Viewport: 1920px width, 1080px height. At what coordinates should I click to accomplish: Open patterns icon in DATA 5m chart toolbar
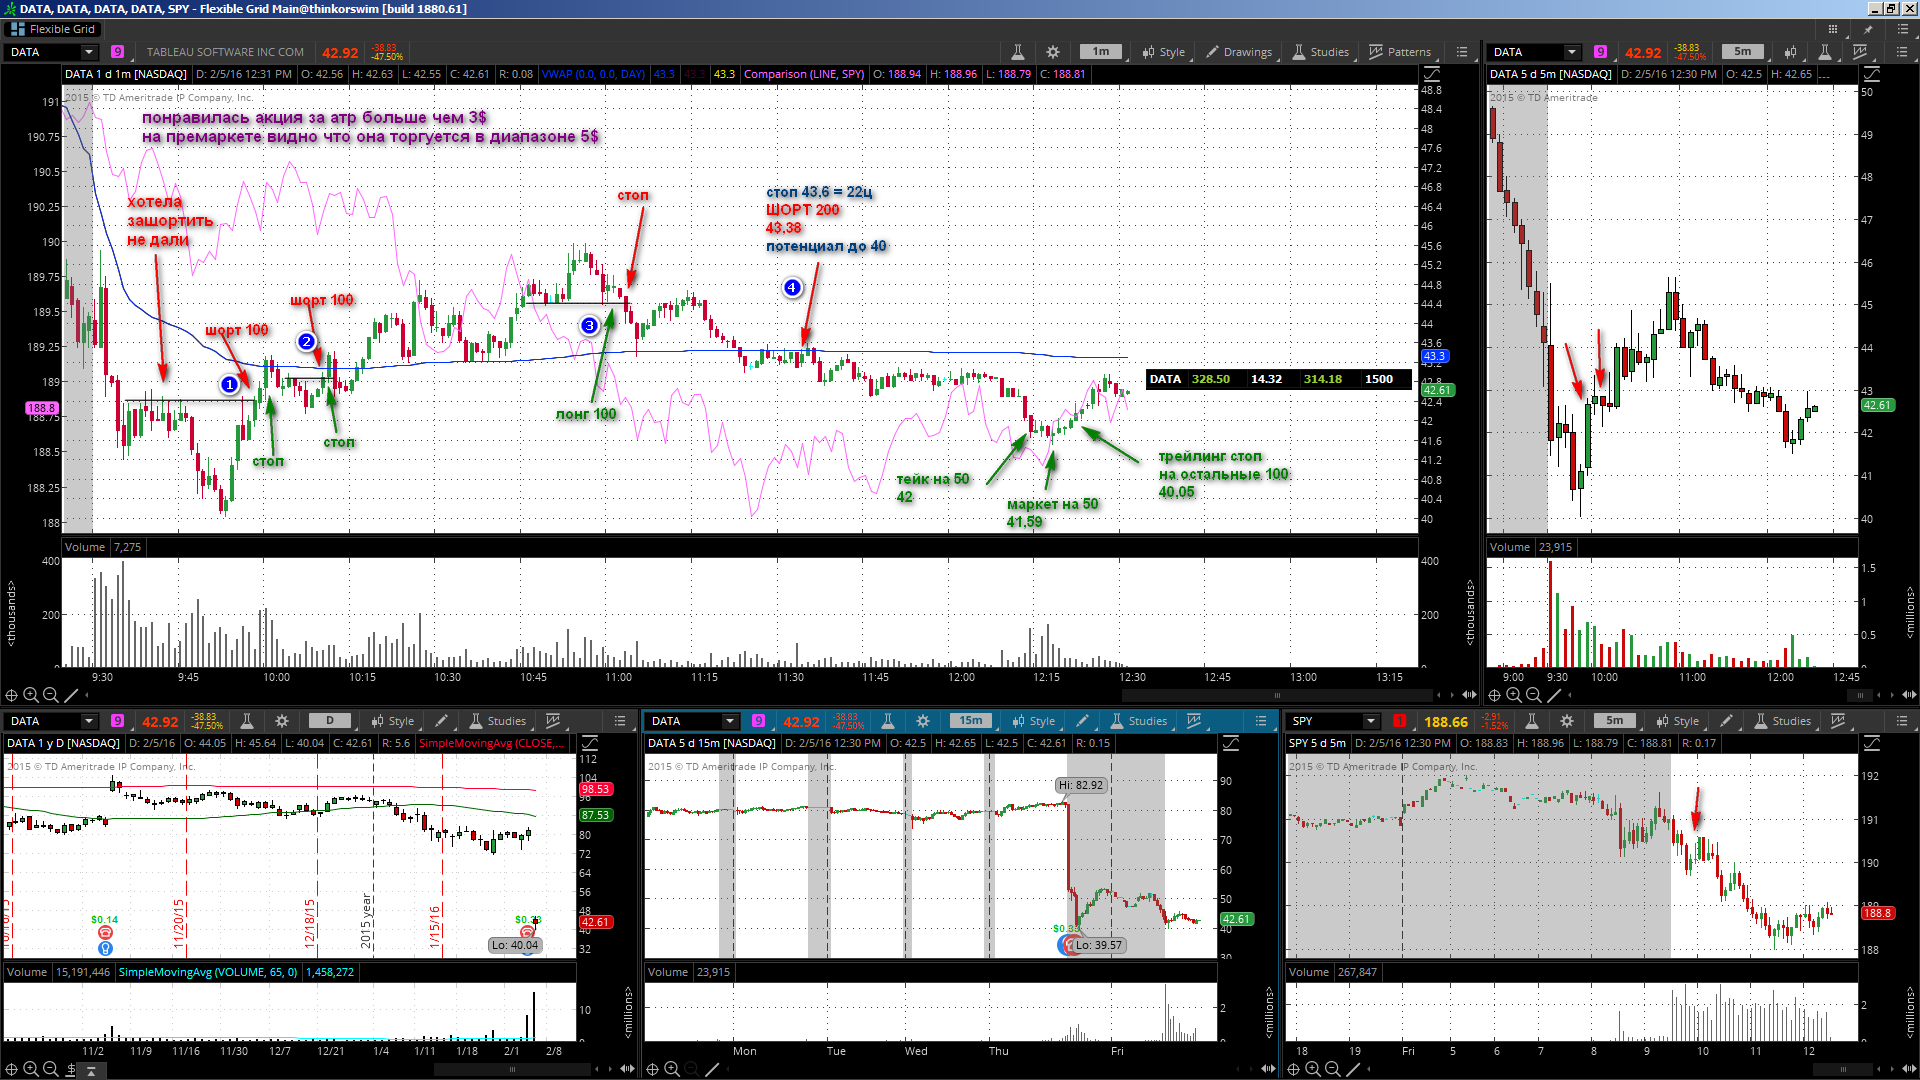1860,52
